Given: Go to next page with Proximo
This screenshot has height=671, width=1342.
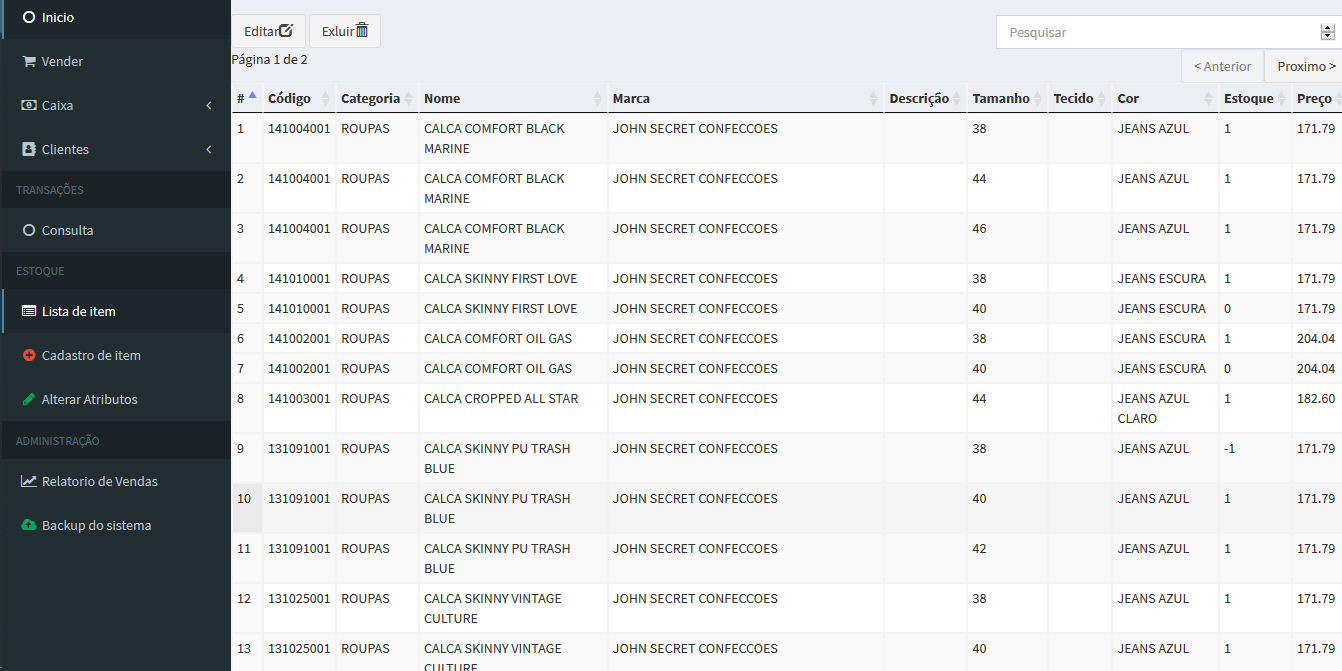Looking at the screenshot, I should click(x=1304, y=66).
